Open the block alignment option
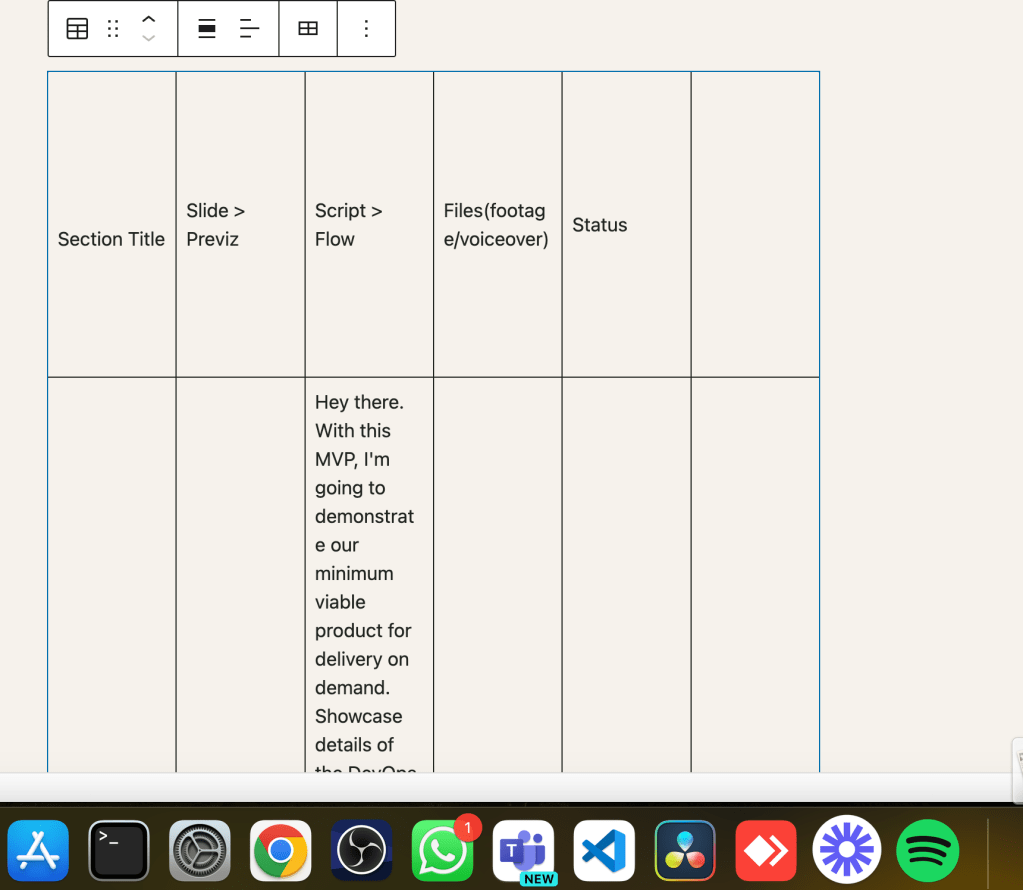Screen dimensions: 1023x890 point(207,29)
